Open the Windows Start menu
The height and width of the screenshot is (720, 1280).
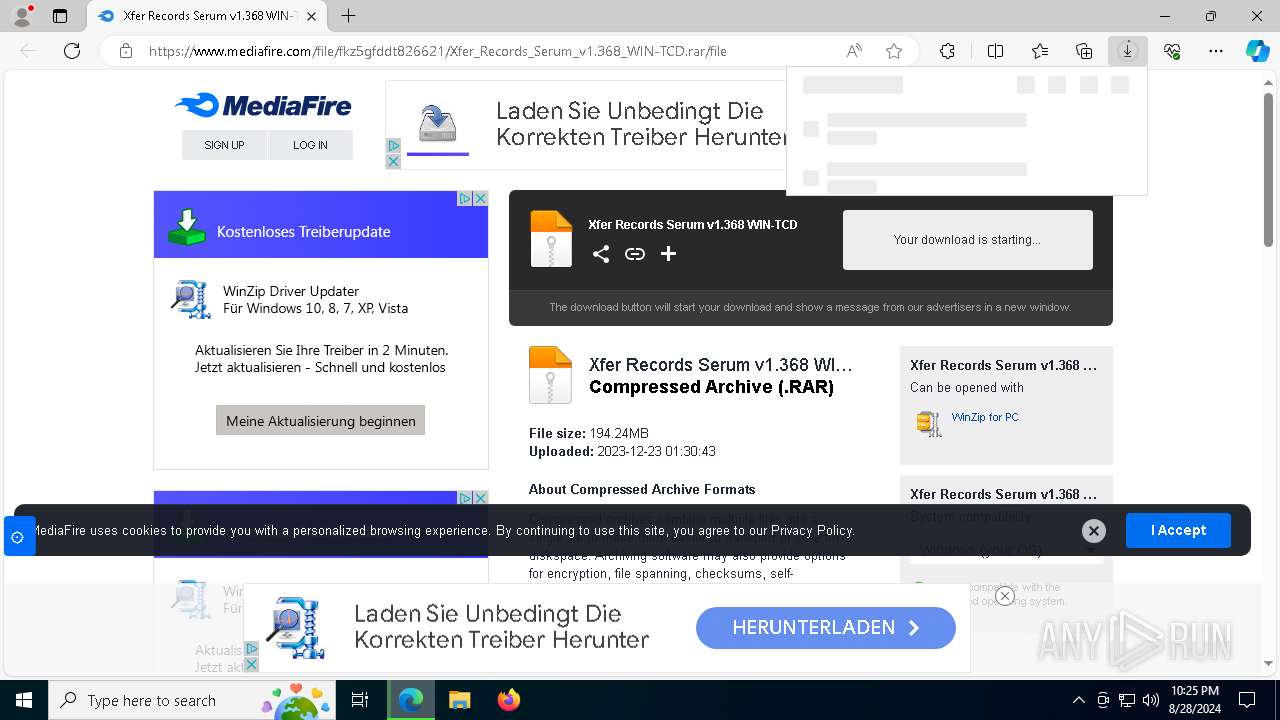click(24, 700)
